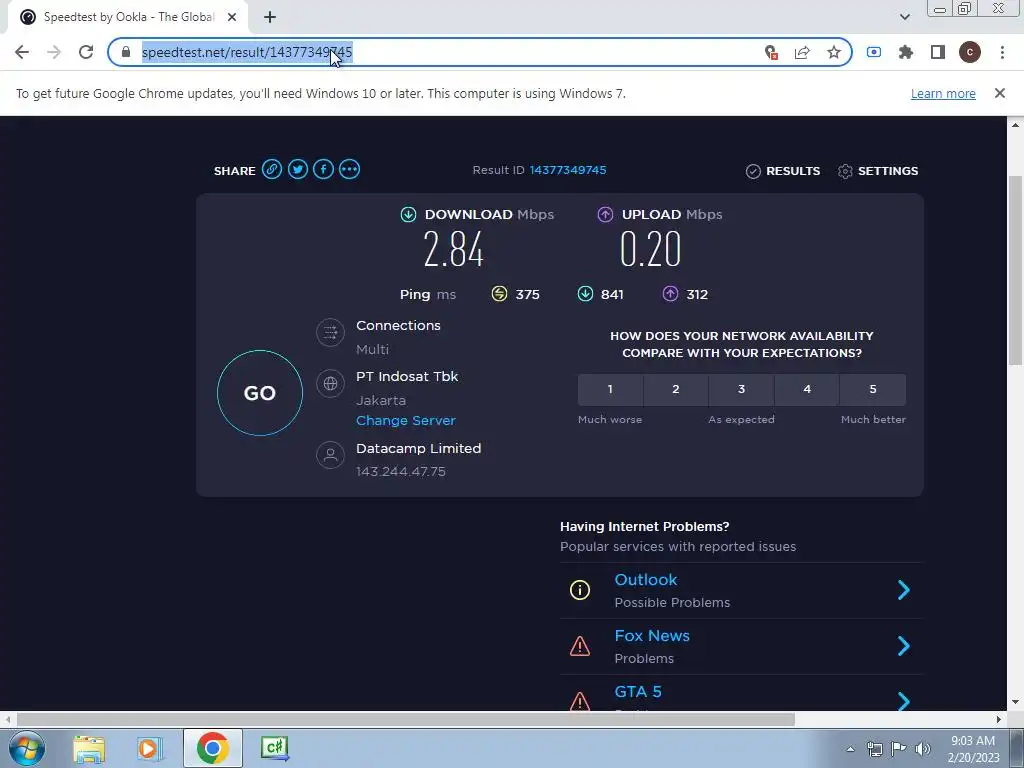Click the user ISP icon

[330, 455]
